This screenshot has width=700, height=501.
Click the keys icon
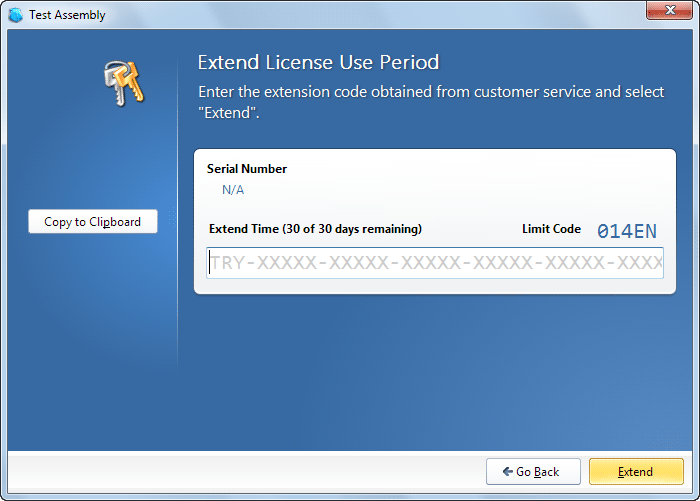pyautogui.click(x=124, y=84)
